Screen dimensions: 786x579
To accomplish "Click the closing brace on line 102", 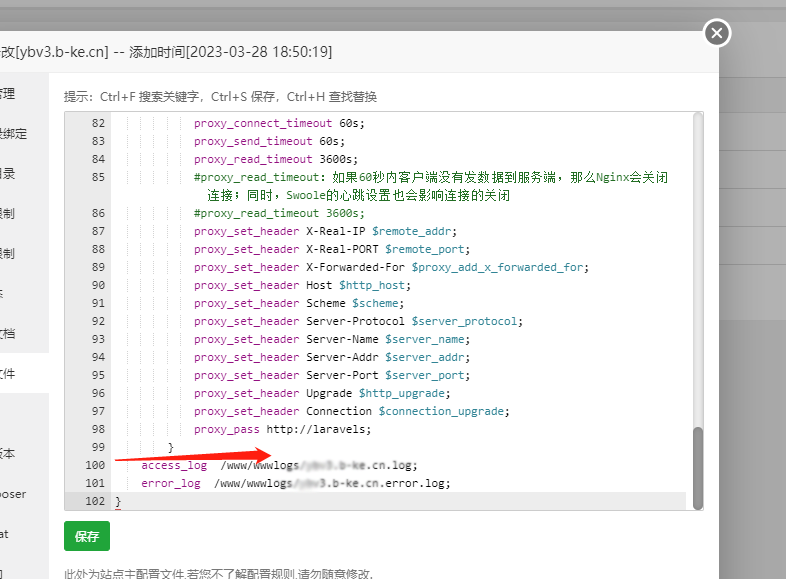I will (x=118, y=502).
